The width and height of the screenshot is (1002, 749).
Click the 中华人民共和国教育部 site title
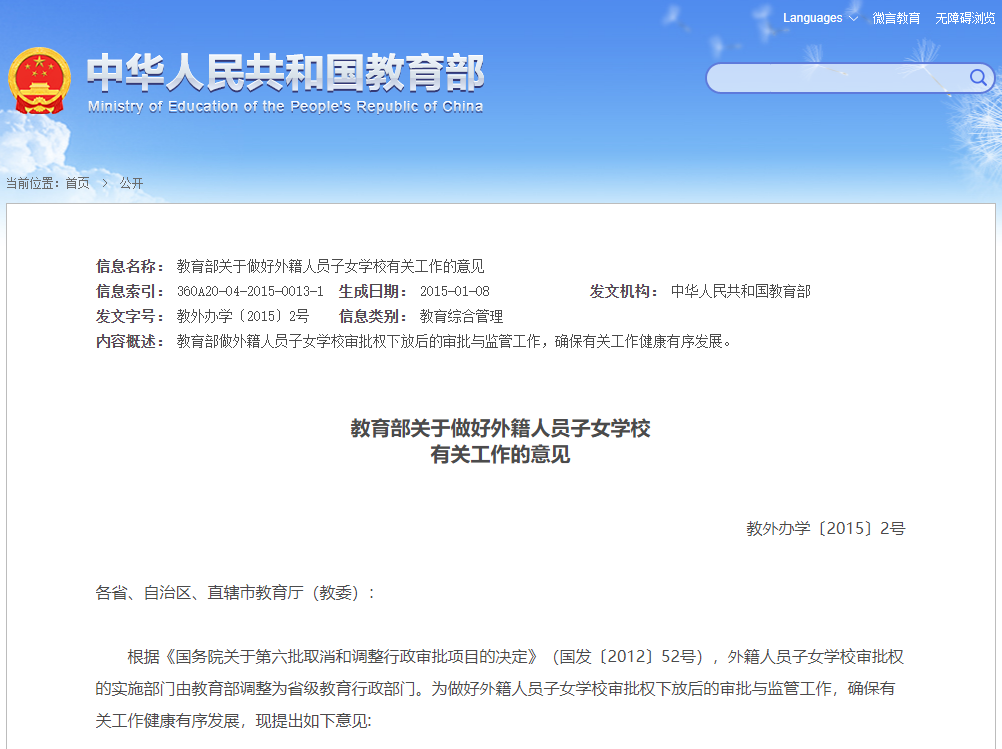coord(285,73)
